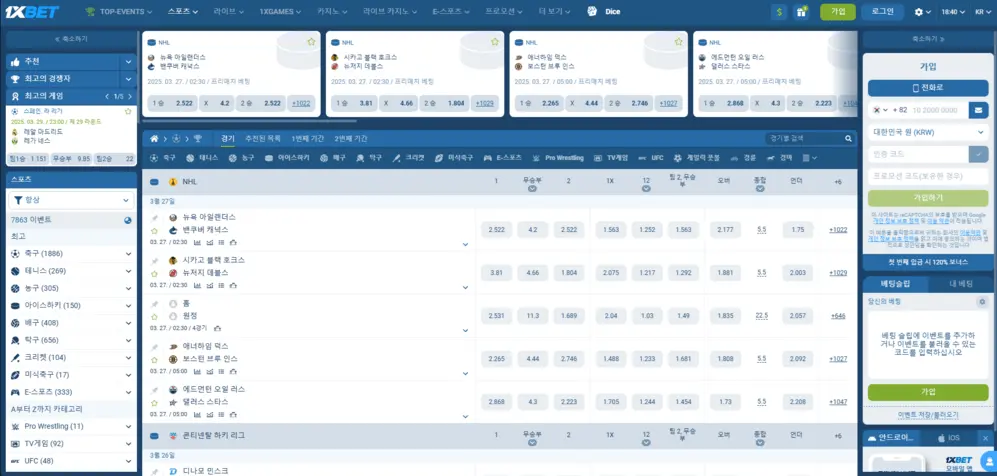Image resolution: width=997 pixels, height=476 pixels.
Task: Open the 라이브 menu
Action: tap(228, 11)
